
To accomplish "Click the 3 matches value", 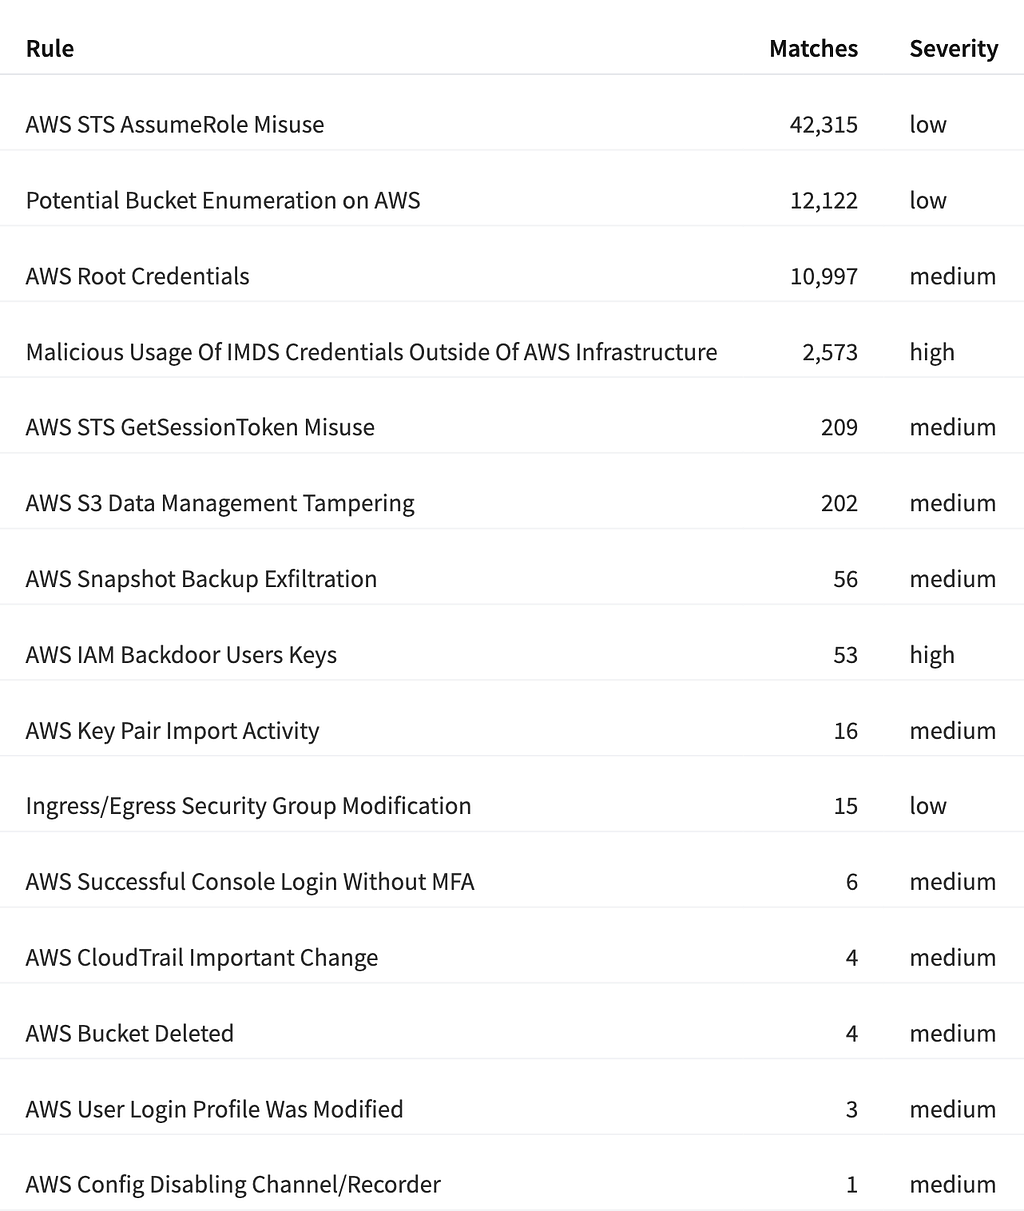I will point(852,1110).
